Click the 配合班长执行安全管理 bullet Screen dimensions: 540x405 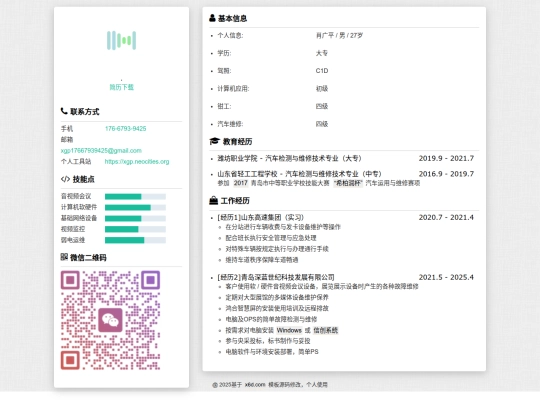(x=271, y=238)
